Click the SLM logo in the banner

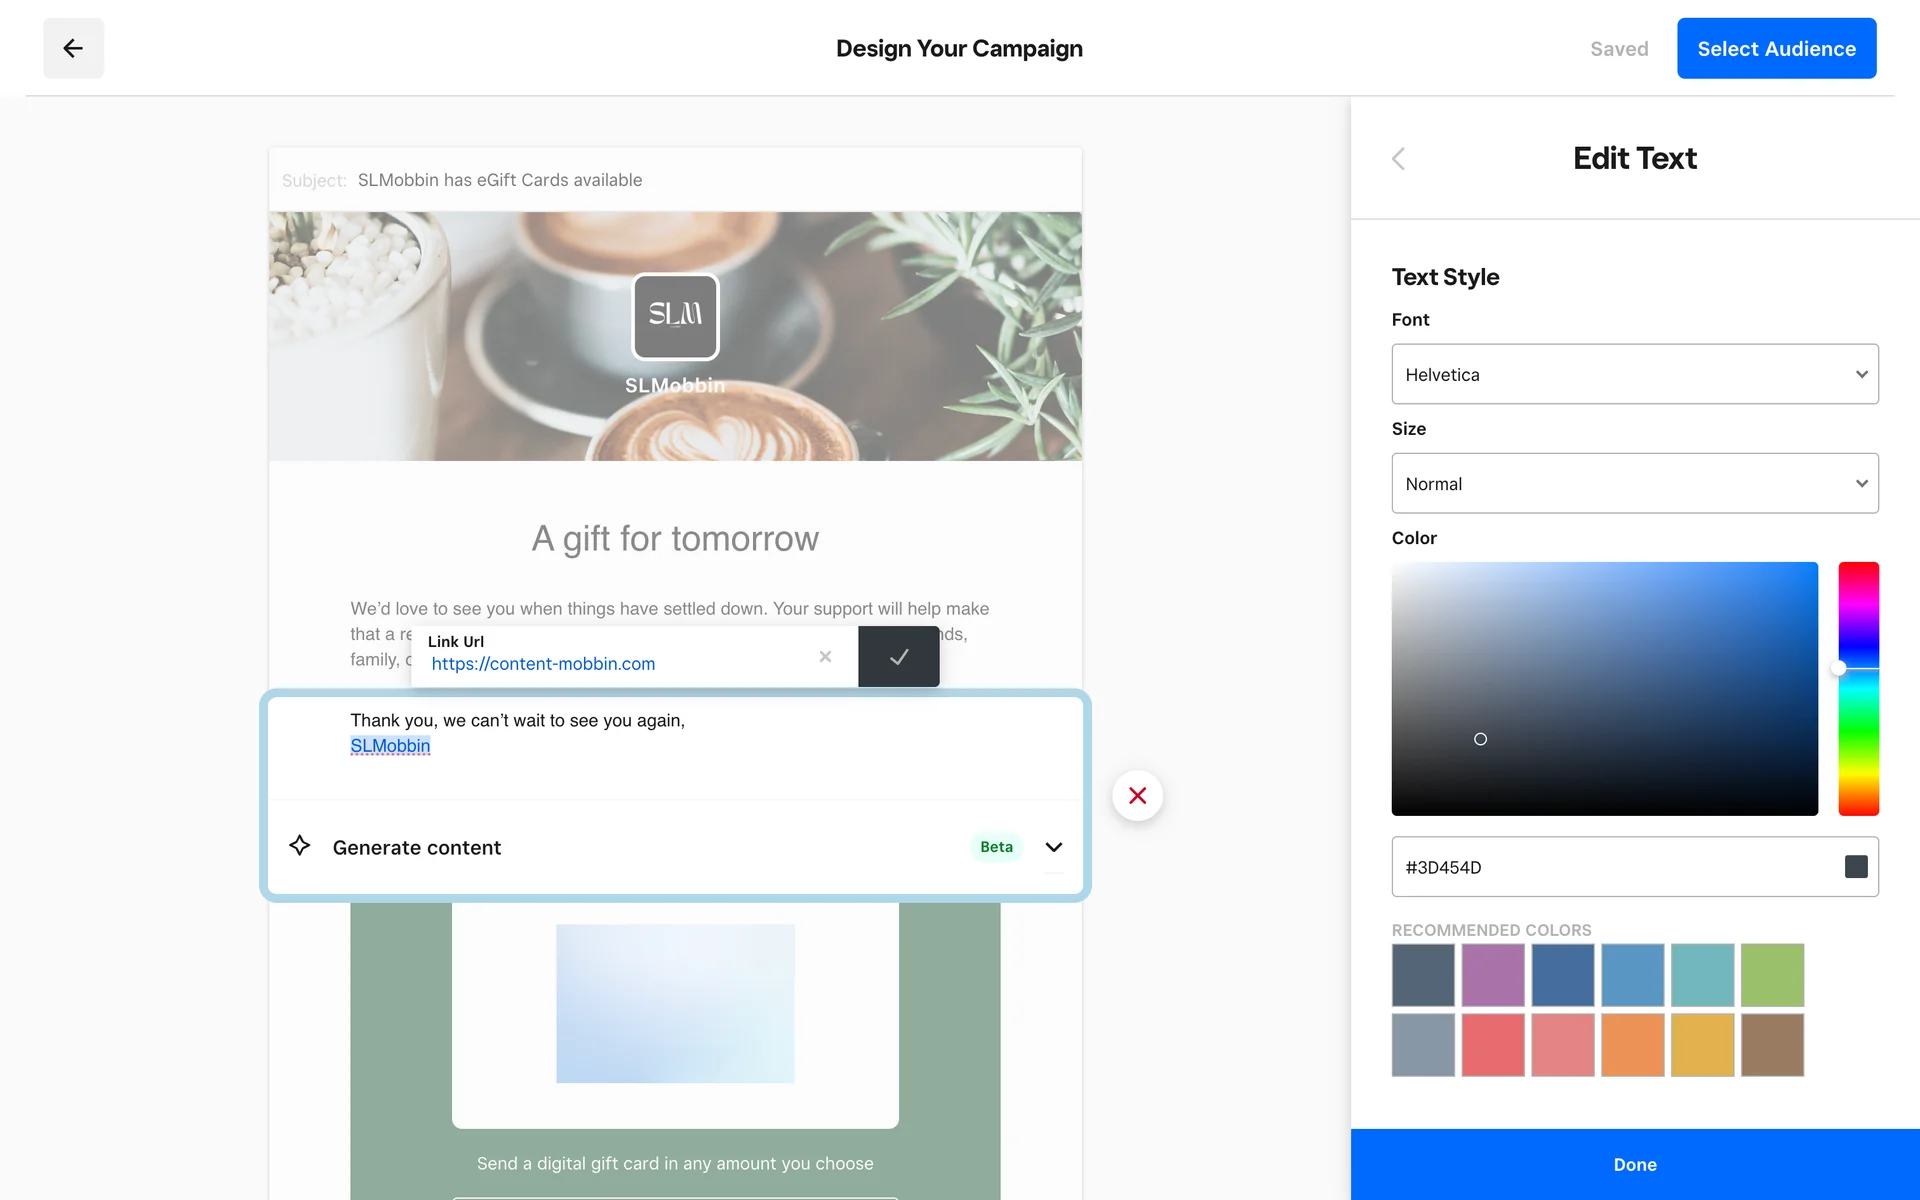pyautogui.click(x=675, y=316)
